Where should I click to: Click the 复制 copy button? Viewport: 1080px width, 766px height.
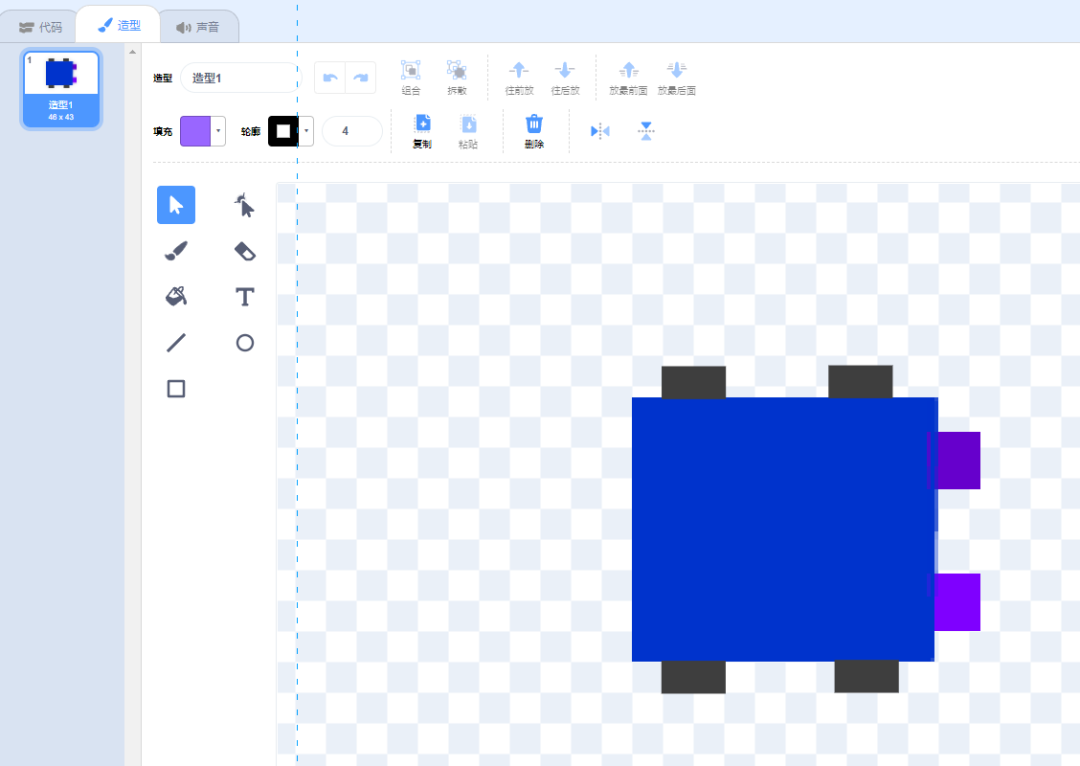422,131
